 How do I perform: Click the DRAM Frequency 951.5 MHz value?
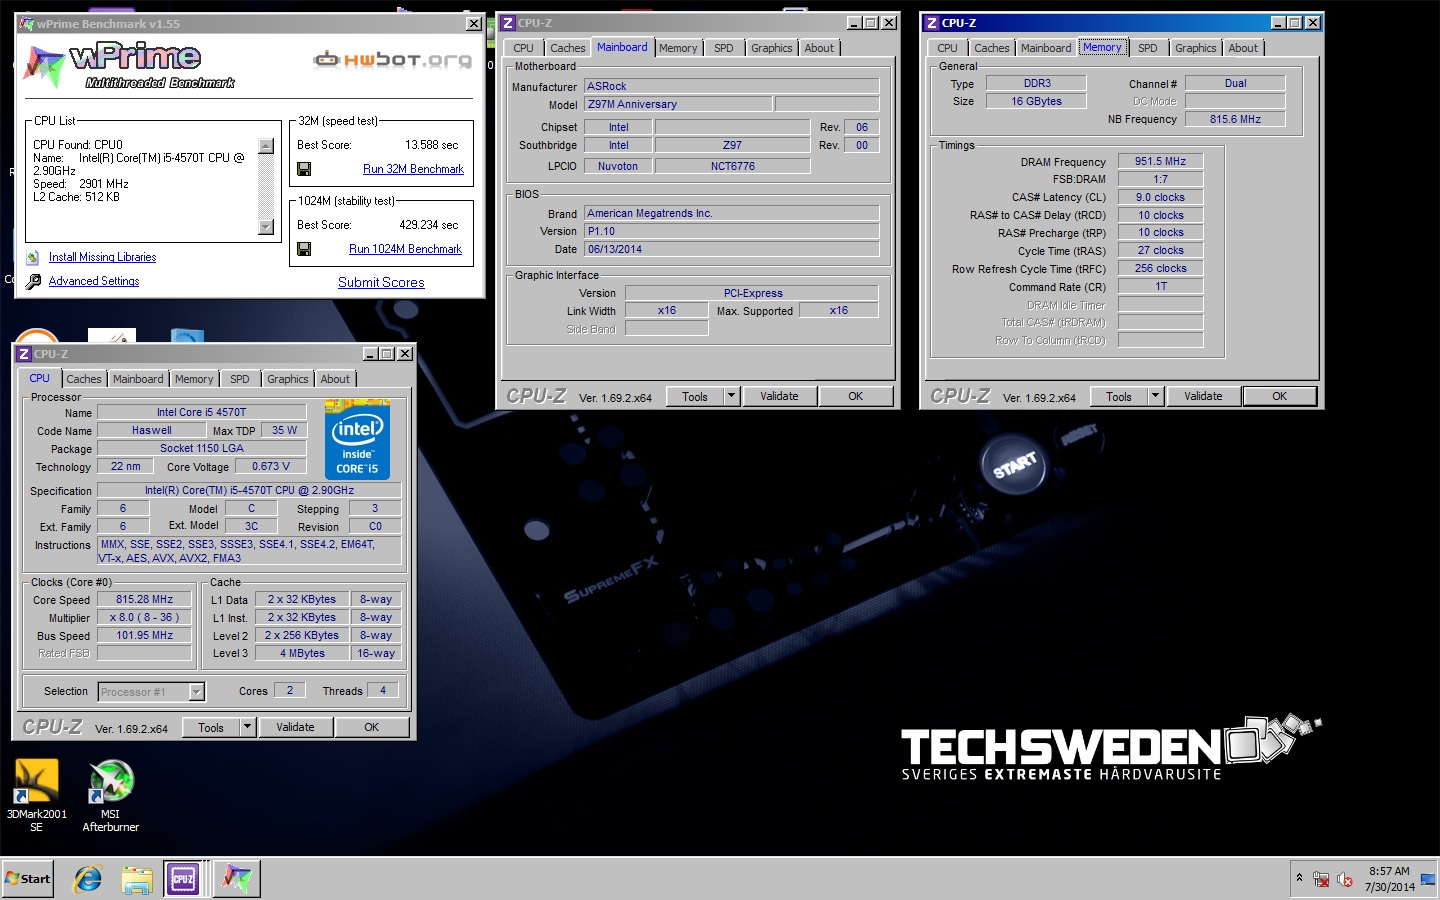point(1160,161)
